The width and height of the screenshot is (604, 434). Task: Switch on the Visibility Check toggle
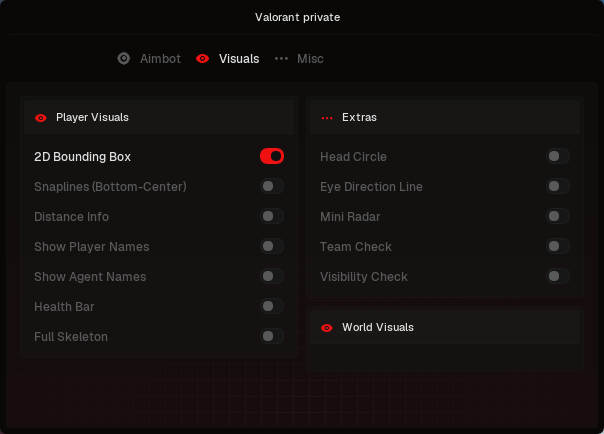click(558, 276)
